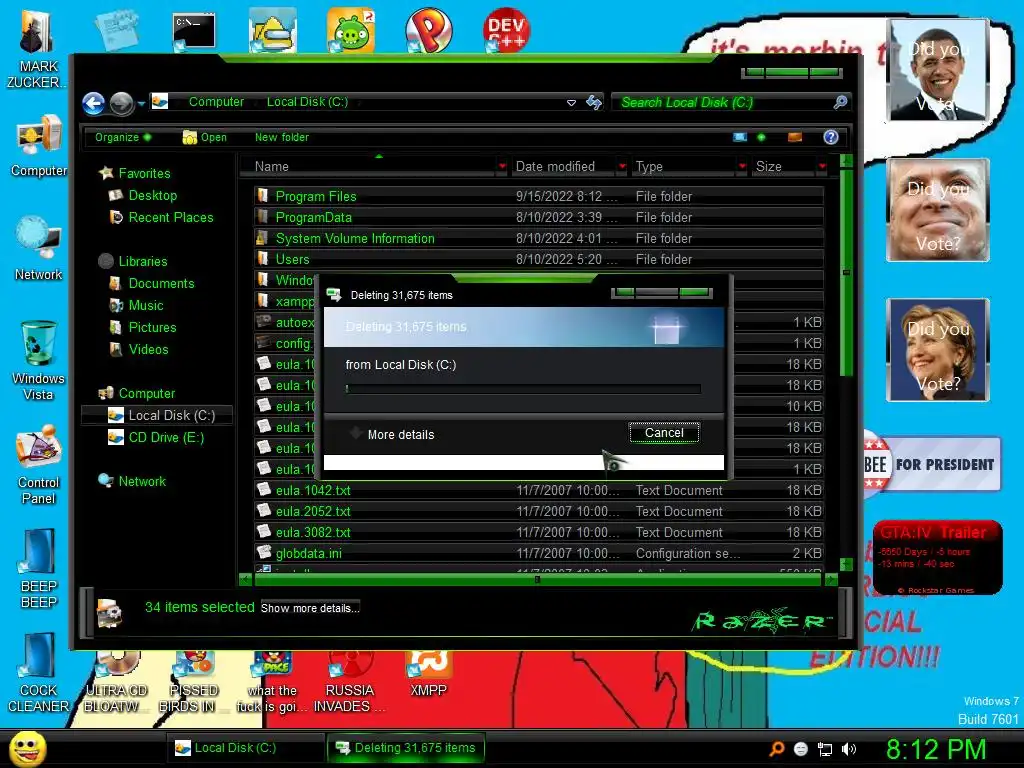Click the smiley face Start button
The width and height of the screenshot is (1024, 768).
pos(27,748)
